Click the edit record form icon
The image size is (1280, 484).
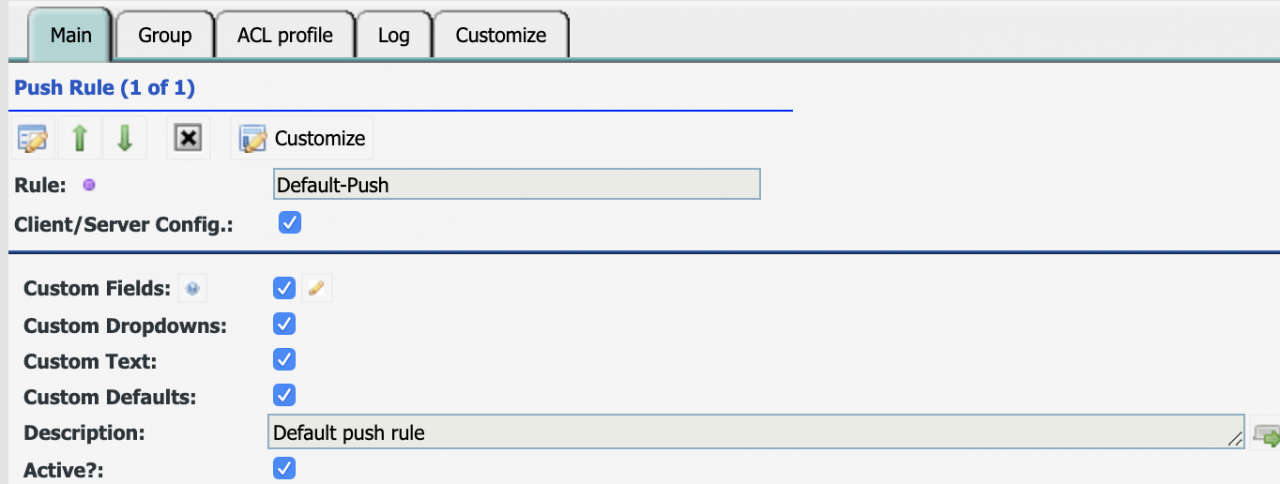point(33,138)
